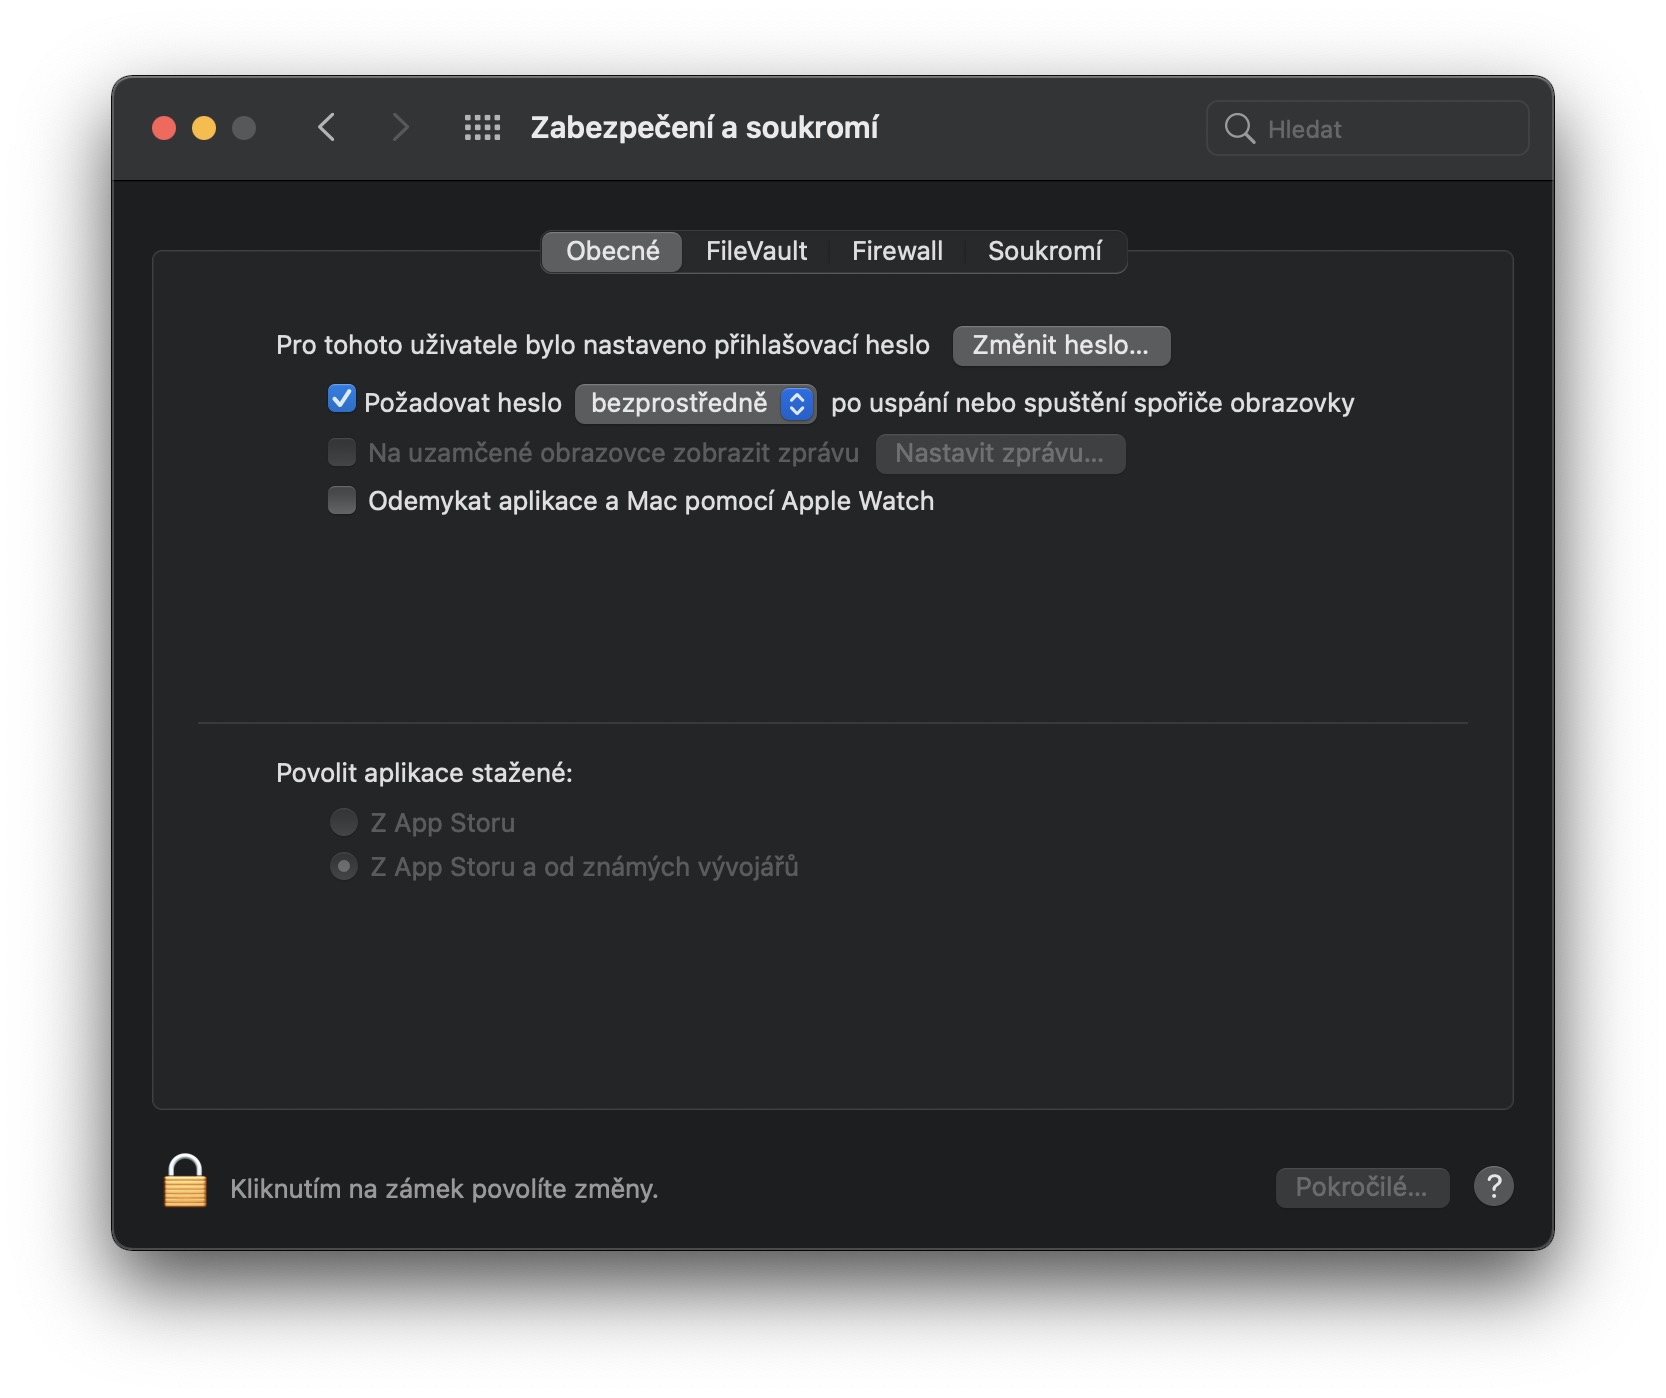Screen dimensions: 1666x1398
Task: Toggle Na uzamčené obrazovce zobrazit zprávu checkbox
Action: pyautogui.click(x=342, y=452)
